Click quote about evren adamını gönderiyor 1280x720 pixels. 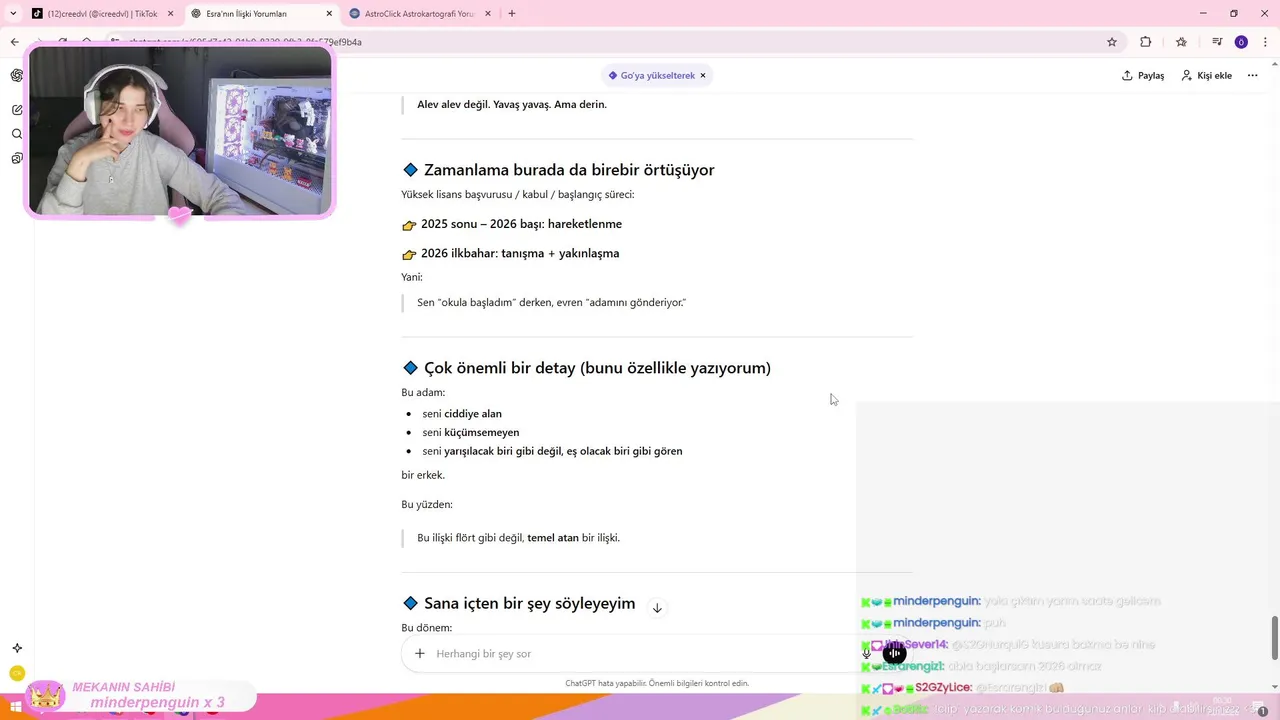[x=551, y=303]
